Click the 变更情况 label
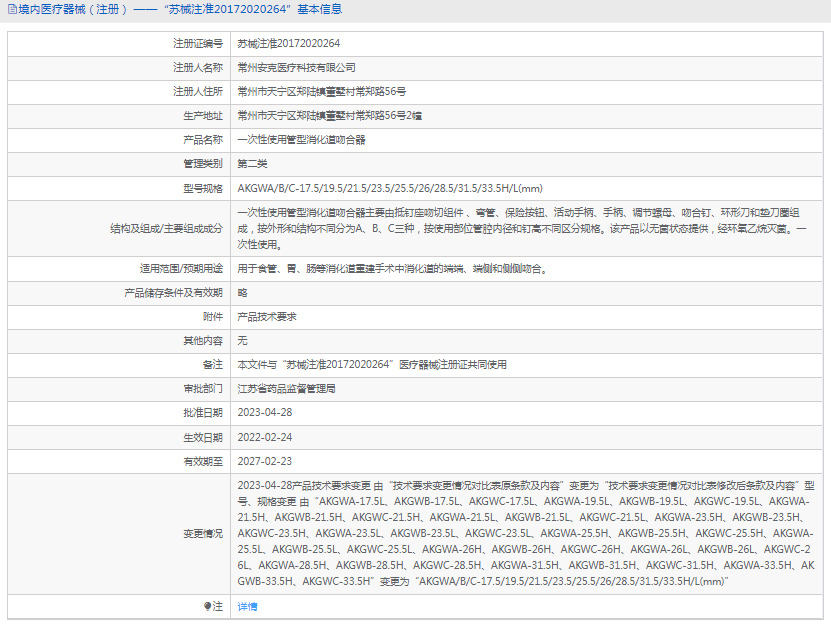 coord(203,533)
